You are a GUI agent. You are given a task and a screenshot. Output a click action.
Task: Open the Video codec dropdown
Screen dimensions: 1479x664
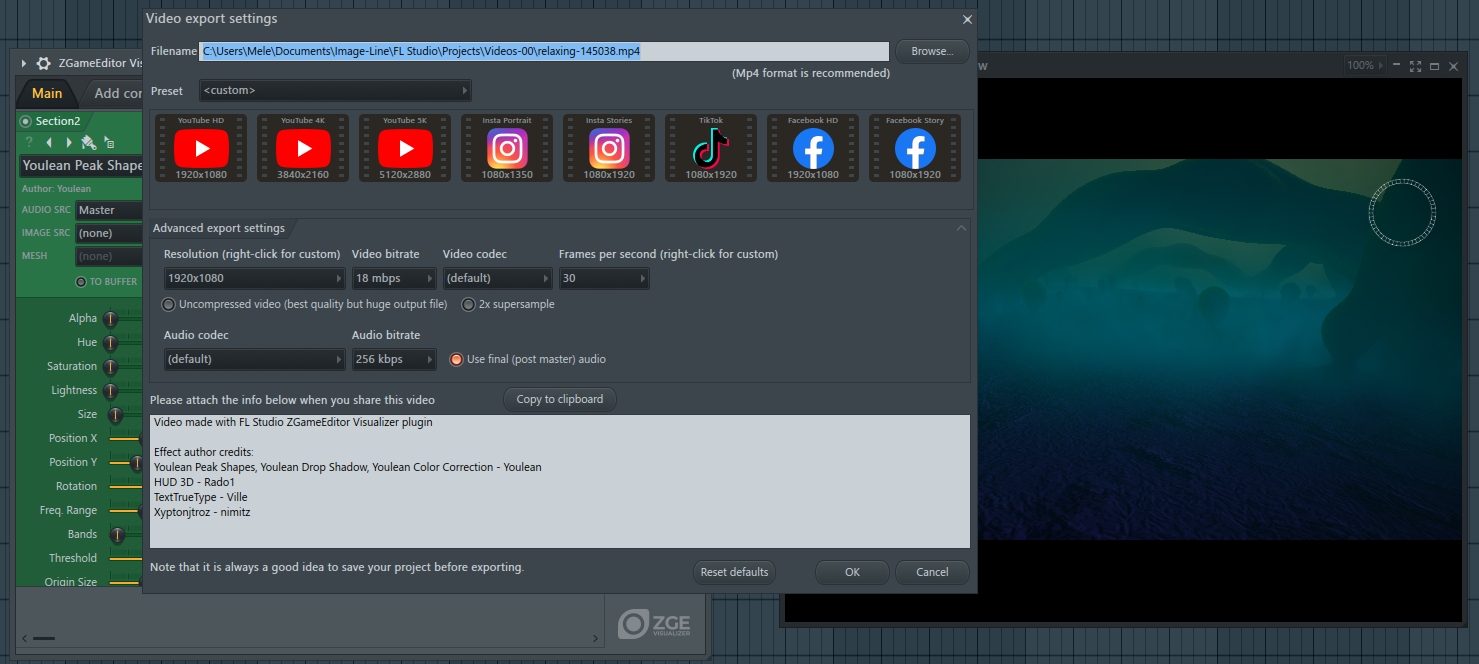[x=498, y=278]
